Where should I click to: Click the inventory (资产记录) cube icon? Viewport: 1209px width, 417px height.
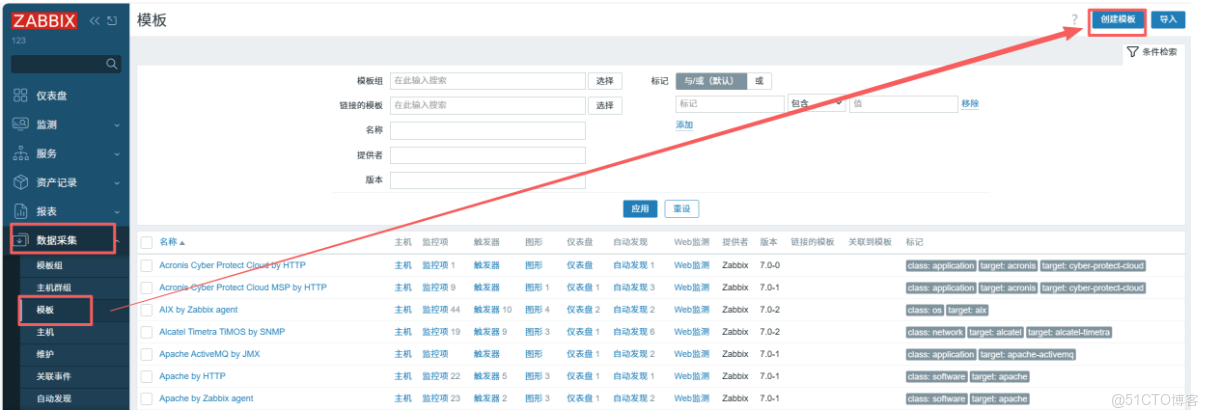[20, 183]
